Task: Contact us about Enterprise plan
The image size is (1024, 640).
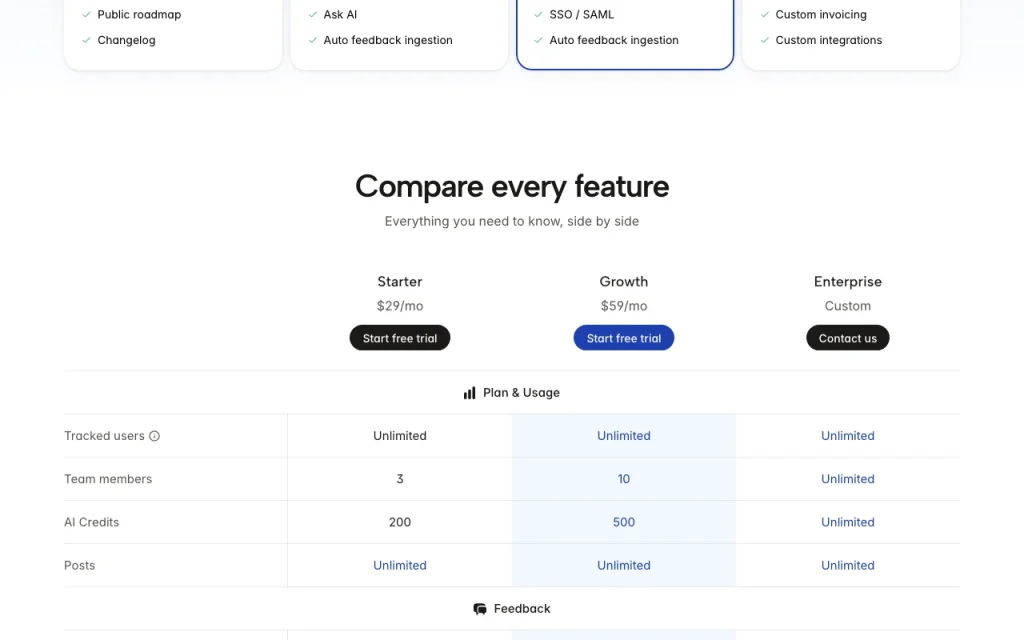Action: 848,338
